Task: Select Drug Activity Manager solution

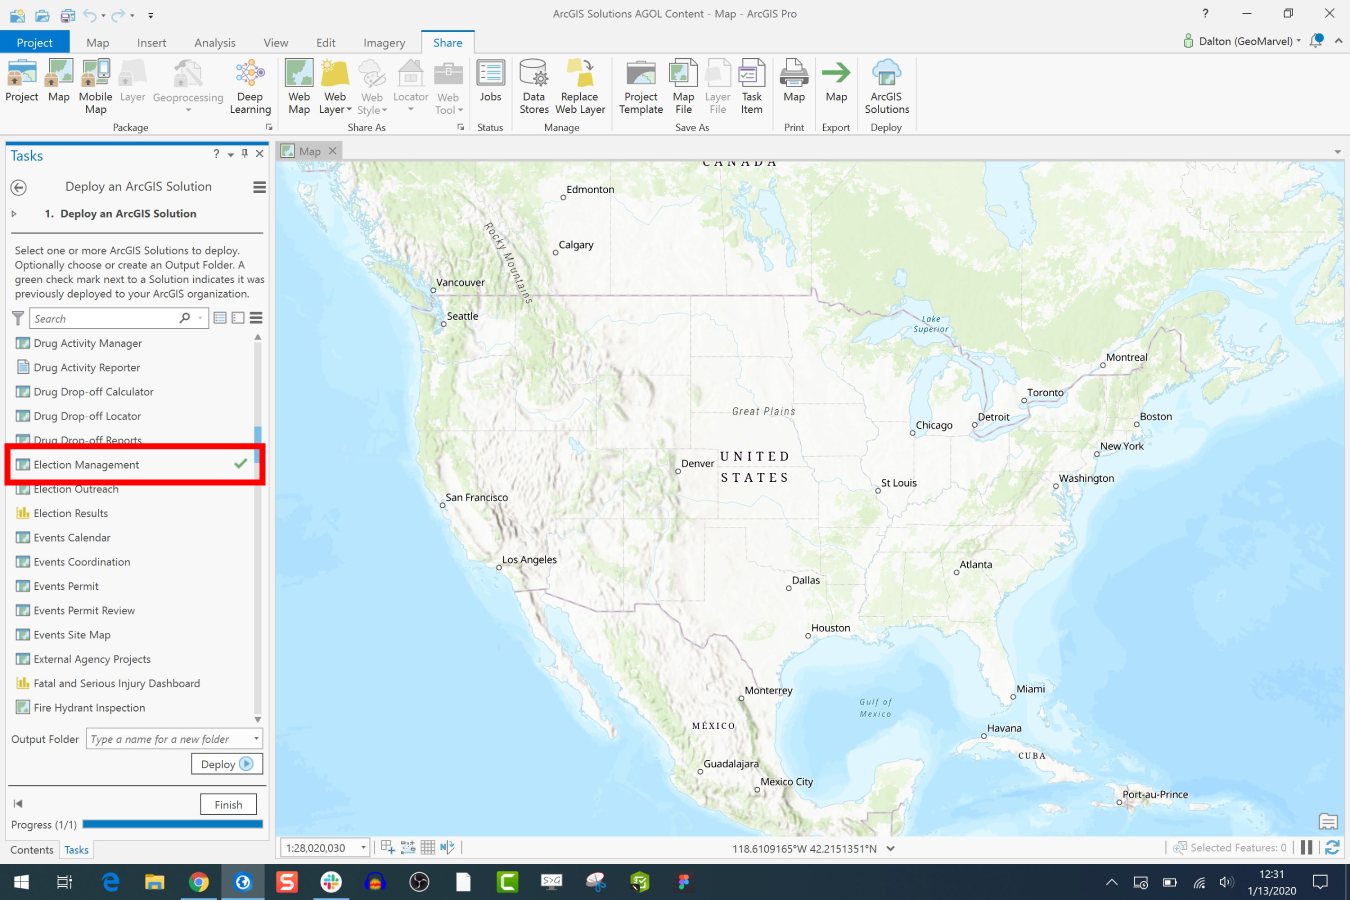Action: pos(132,343)
